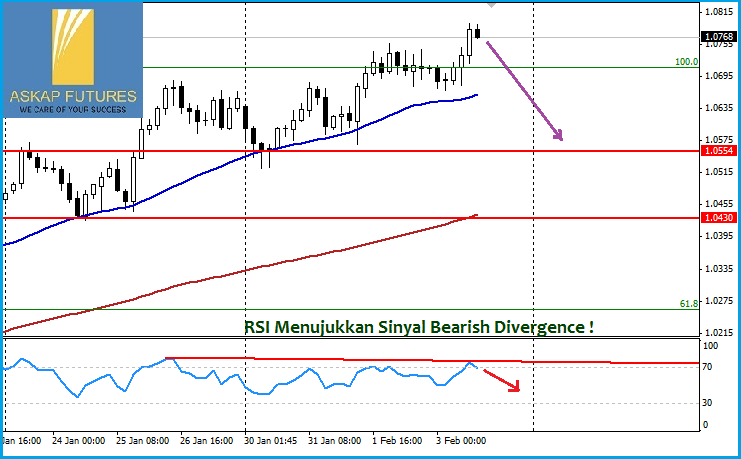The image size is (741, 459).
Task: Click the RSI Bearish Divergence text label
Action: pos(419,326)
